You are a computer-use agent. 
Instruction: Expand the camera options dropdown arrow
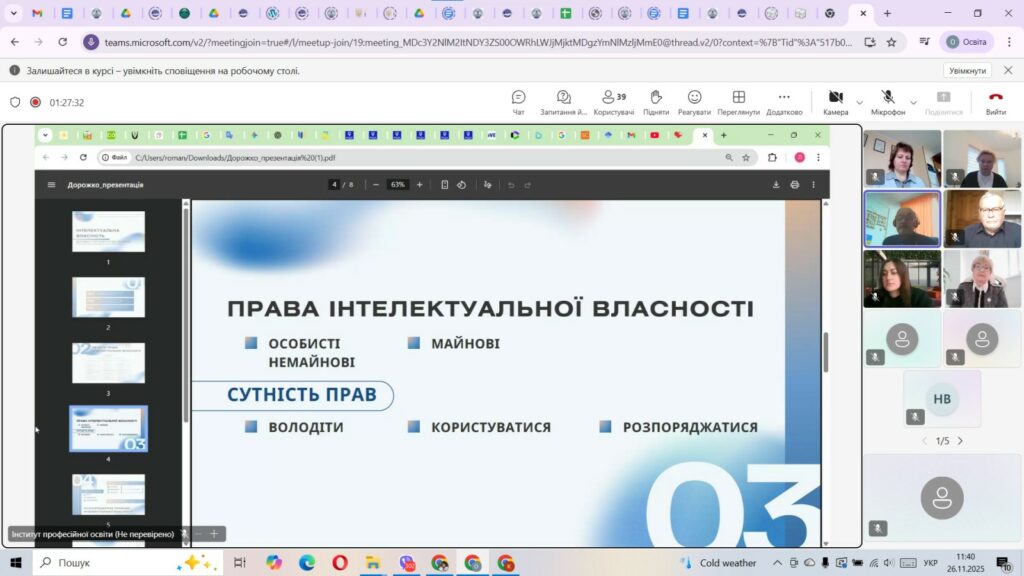pyautogui.click(x=859, y=102)
